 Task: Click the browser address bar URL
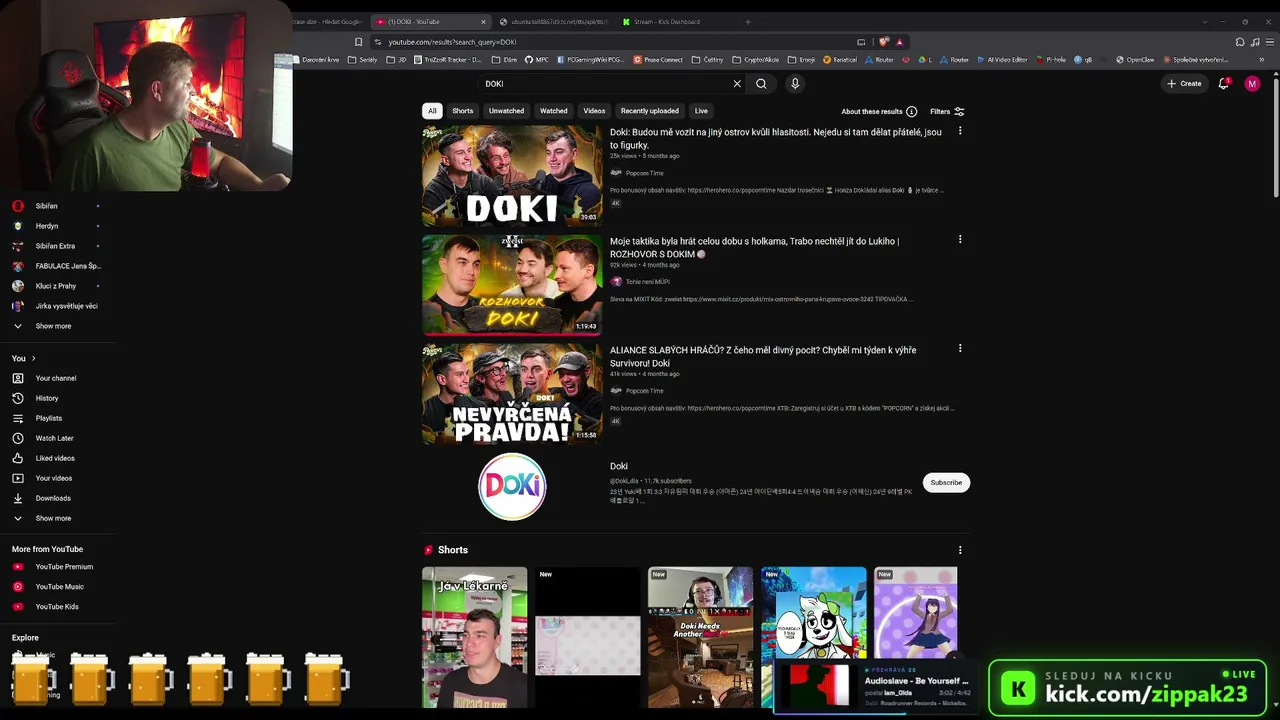452,42
